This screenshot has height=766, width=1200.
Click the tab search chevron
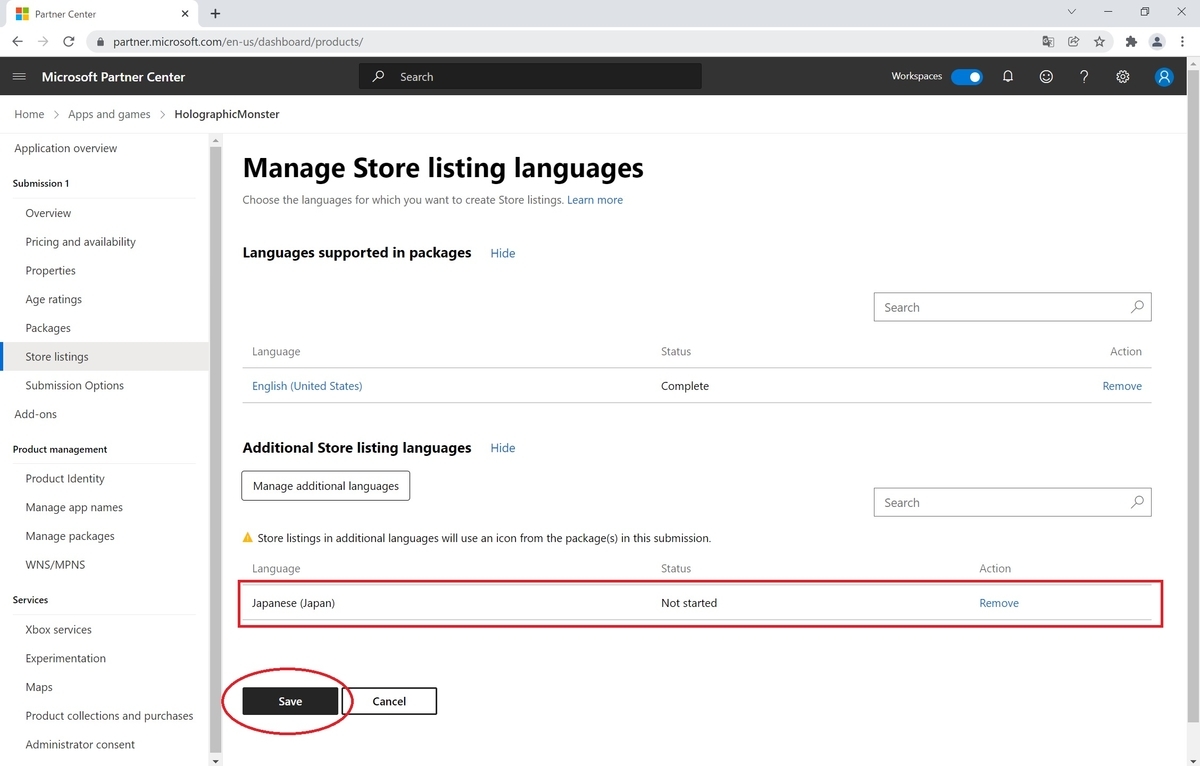[1071, 12]
